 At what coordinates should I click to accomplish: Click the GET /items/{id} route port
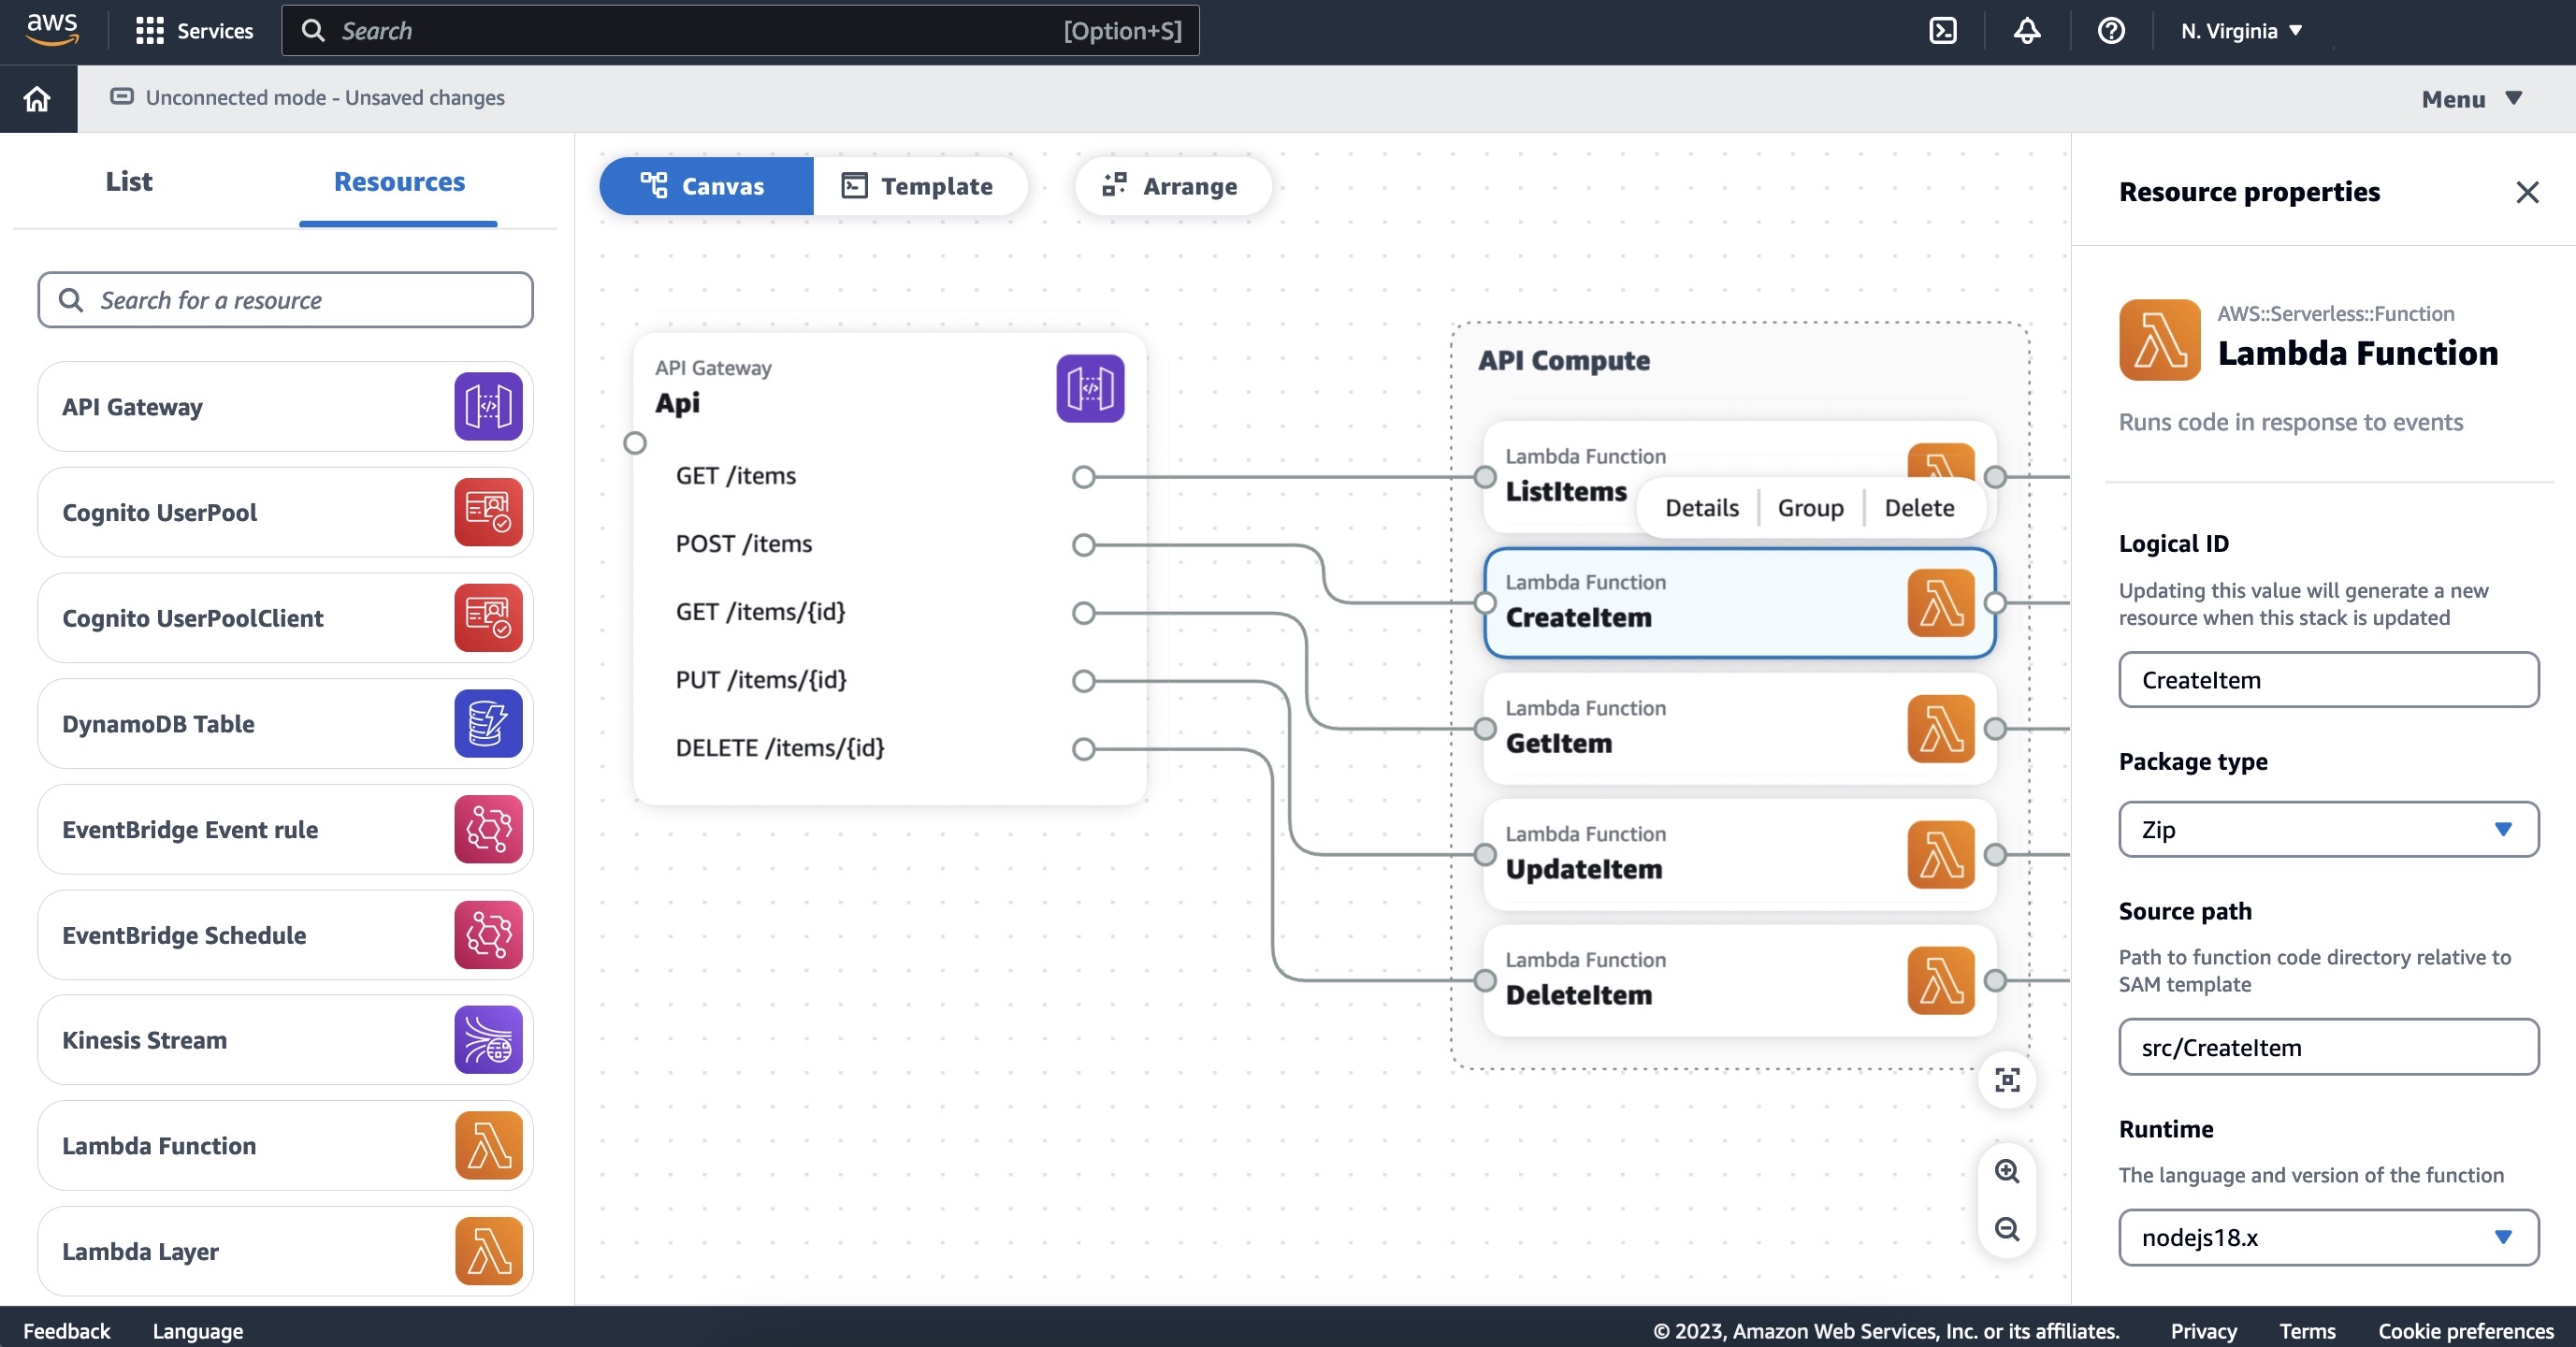(x=1083, y=613)
